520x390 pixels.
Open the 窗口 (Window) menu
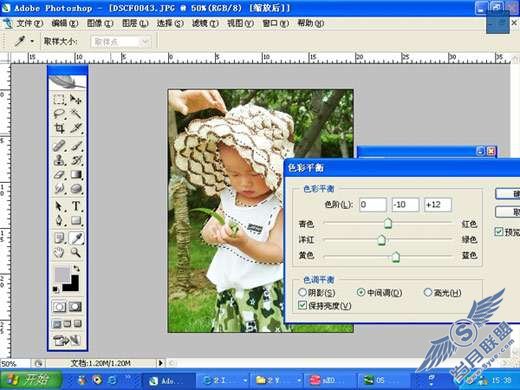pos(275,23)
